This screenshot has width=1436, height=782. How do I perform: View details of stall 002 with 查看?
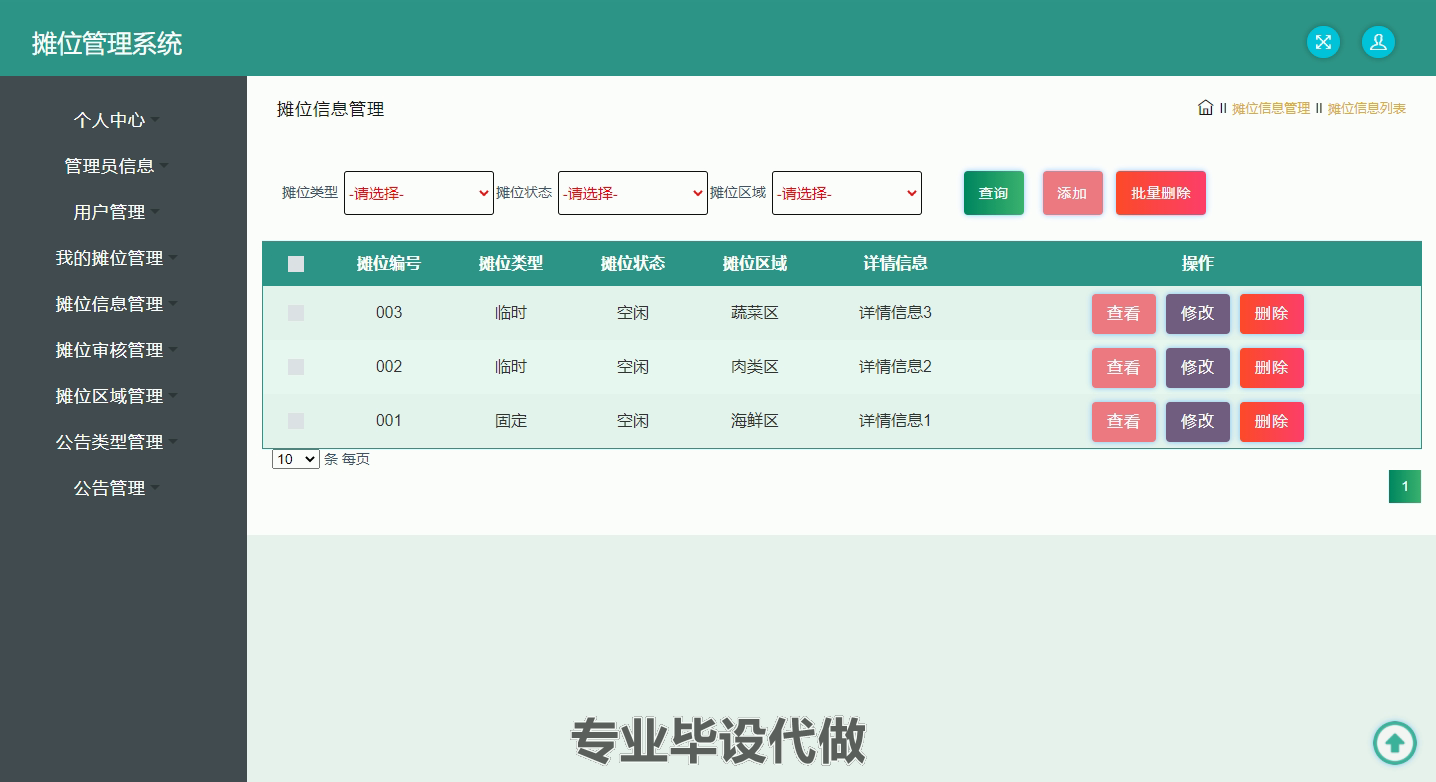coord(1124,367)
